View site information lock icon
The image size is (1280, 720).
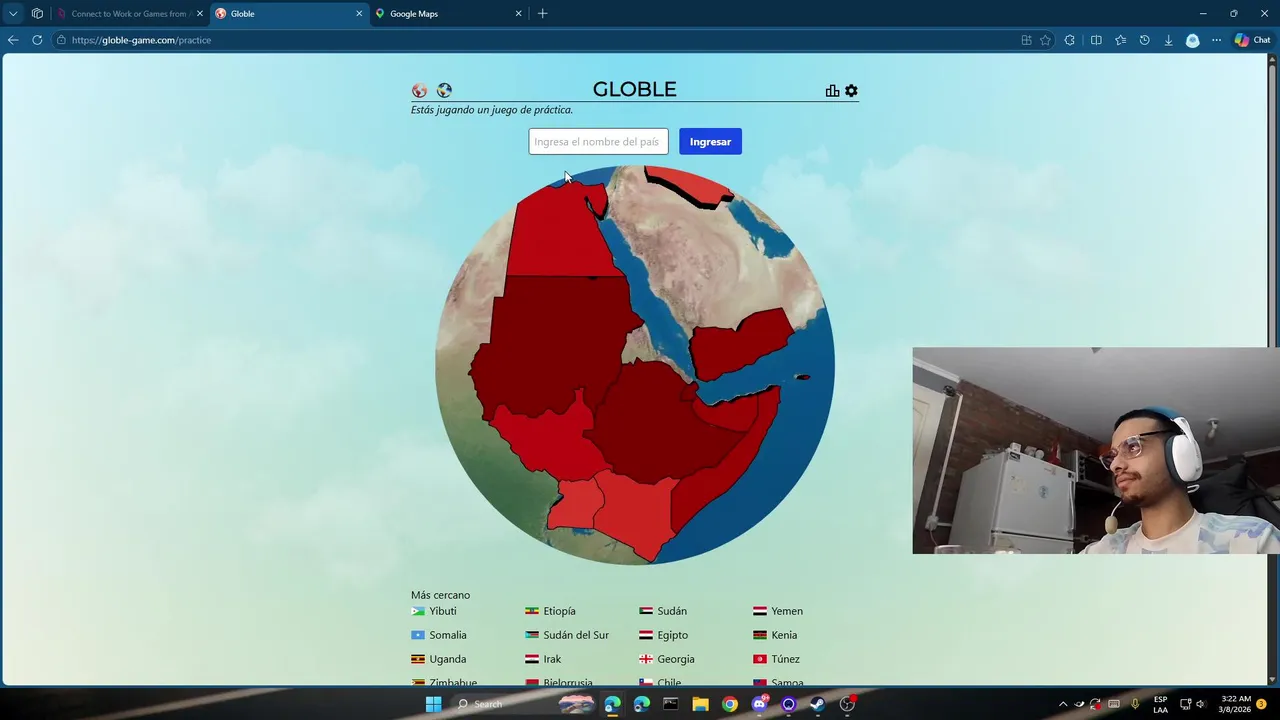(x=61, y=40)
